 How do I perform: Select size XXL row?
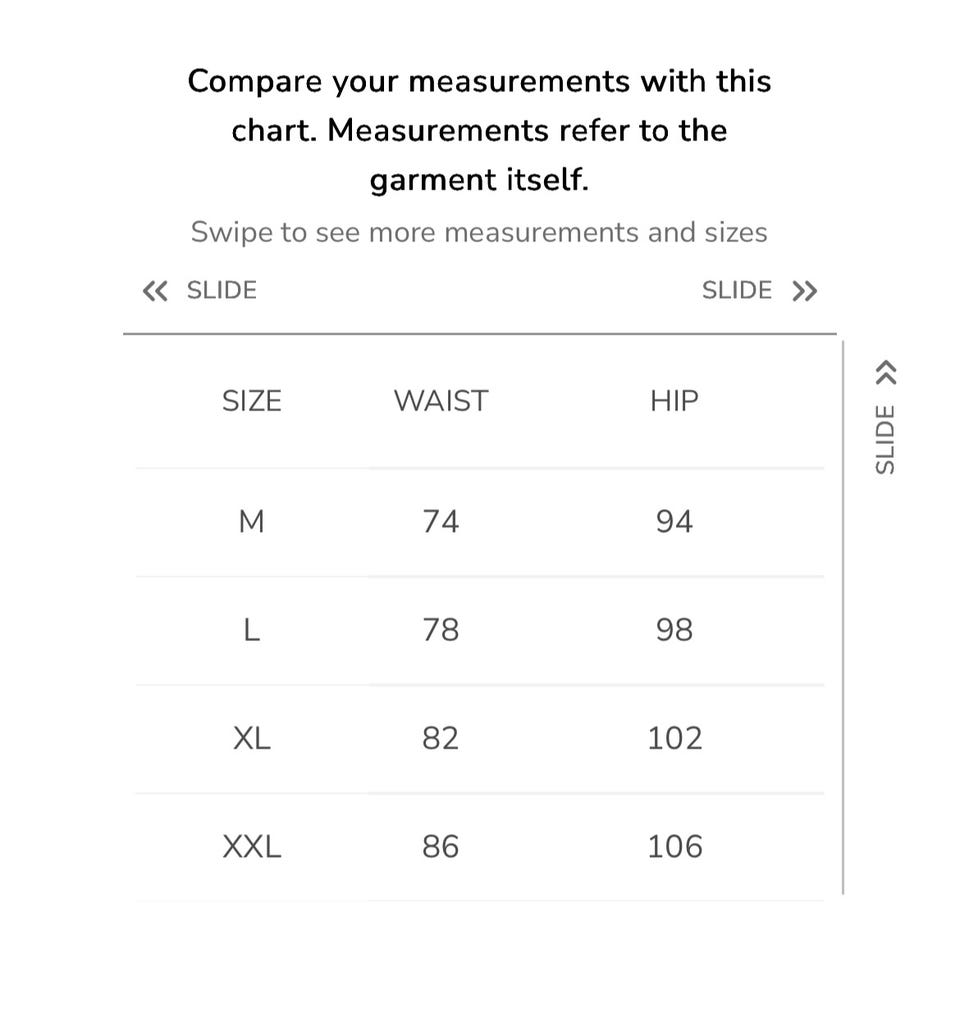(480, 847)
